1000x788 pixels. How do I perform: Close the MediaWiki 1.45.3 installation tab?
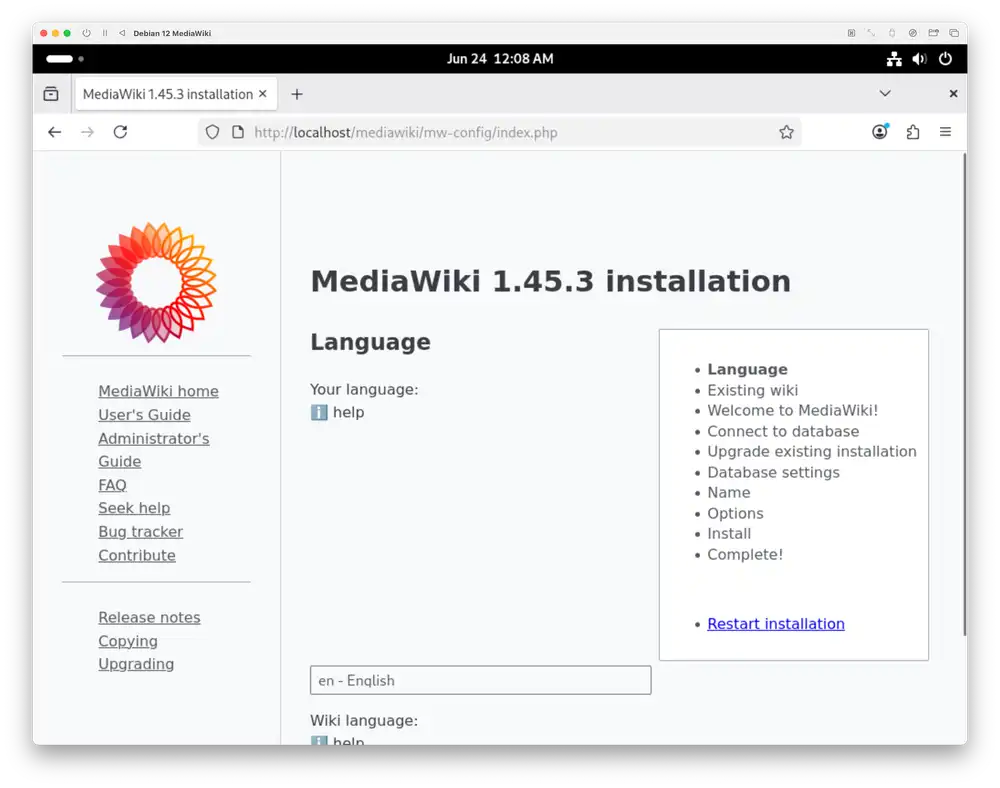click(x=263, y=94)
